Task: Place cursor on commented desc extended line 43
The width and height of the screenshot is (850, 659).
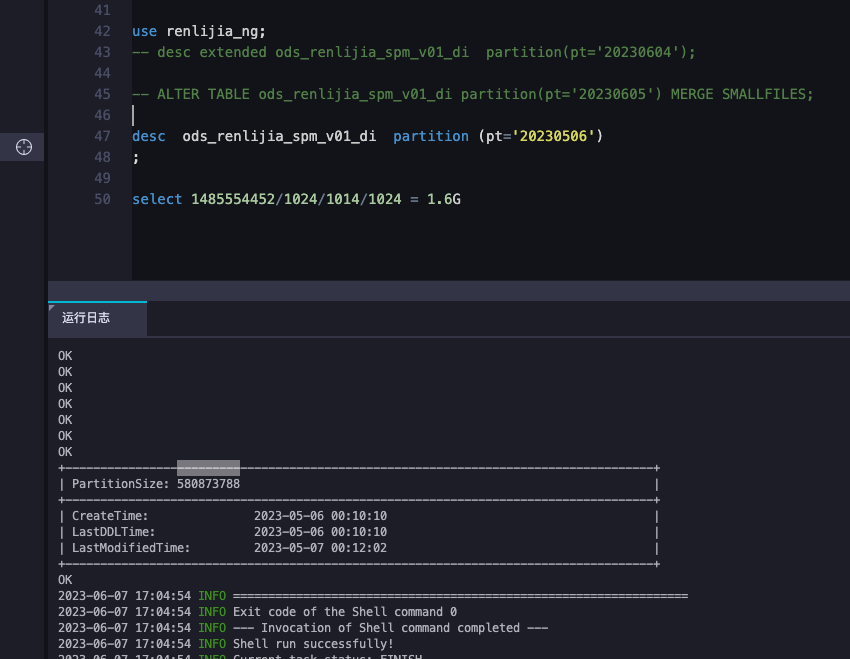Action: [414, 53]
